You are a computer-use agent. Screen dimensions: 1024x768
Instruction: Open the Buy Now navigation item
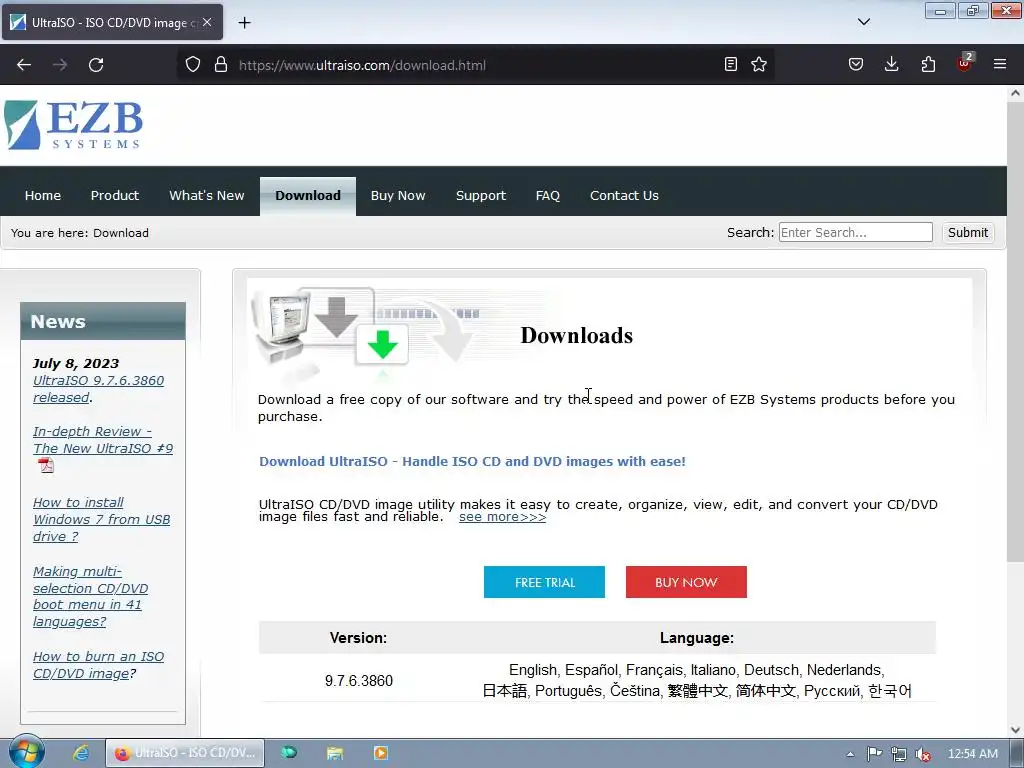coord(398,195)
